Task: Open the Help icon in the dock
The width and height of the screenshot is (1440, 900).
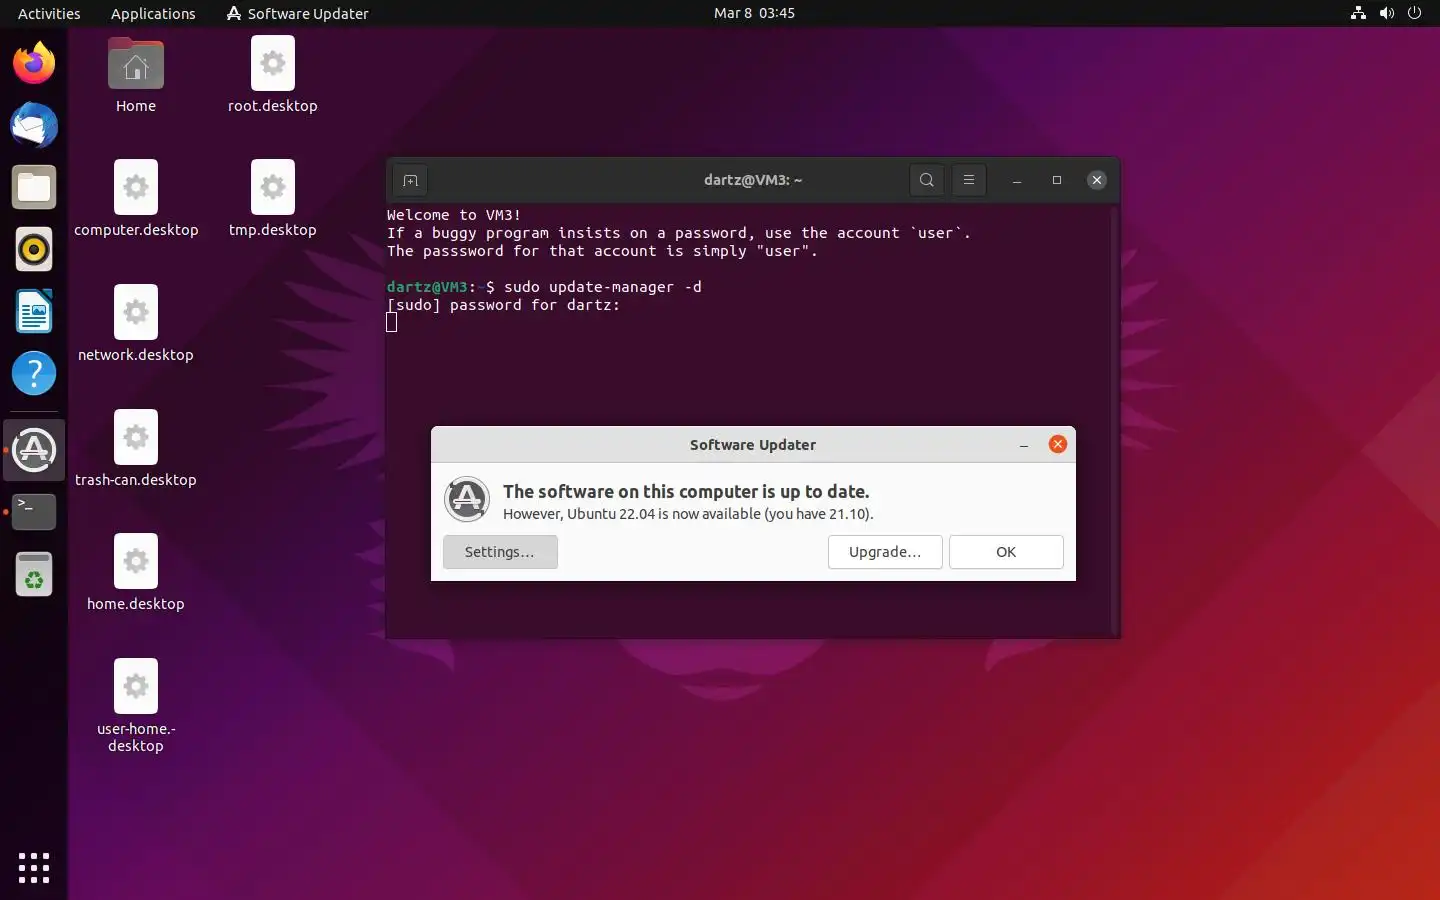Action: tap(34, 374)
